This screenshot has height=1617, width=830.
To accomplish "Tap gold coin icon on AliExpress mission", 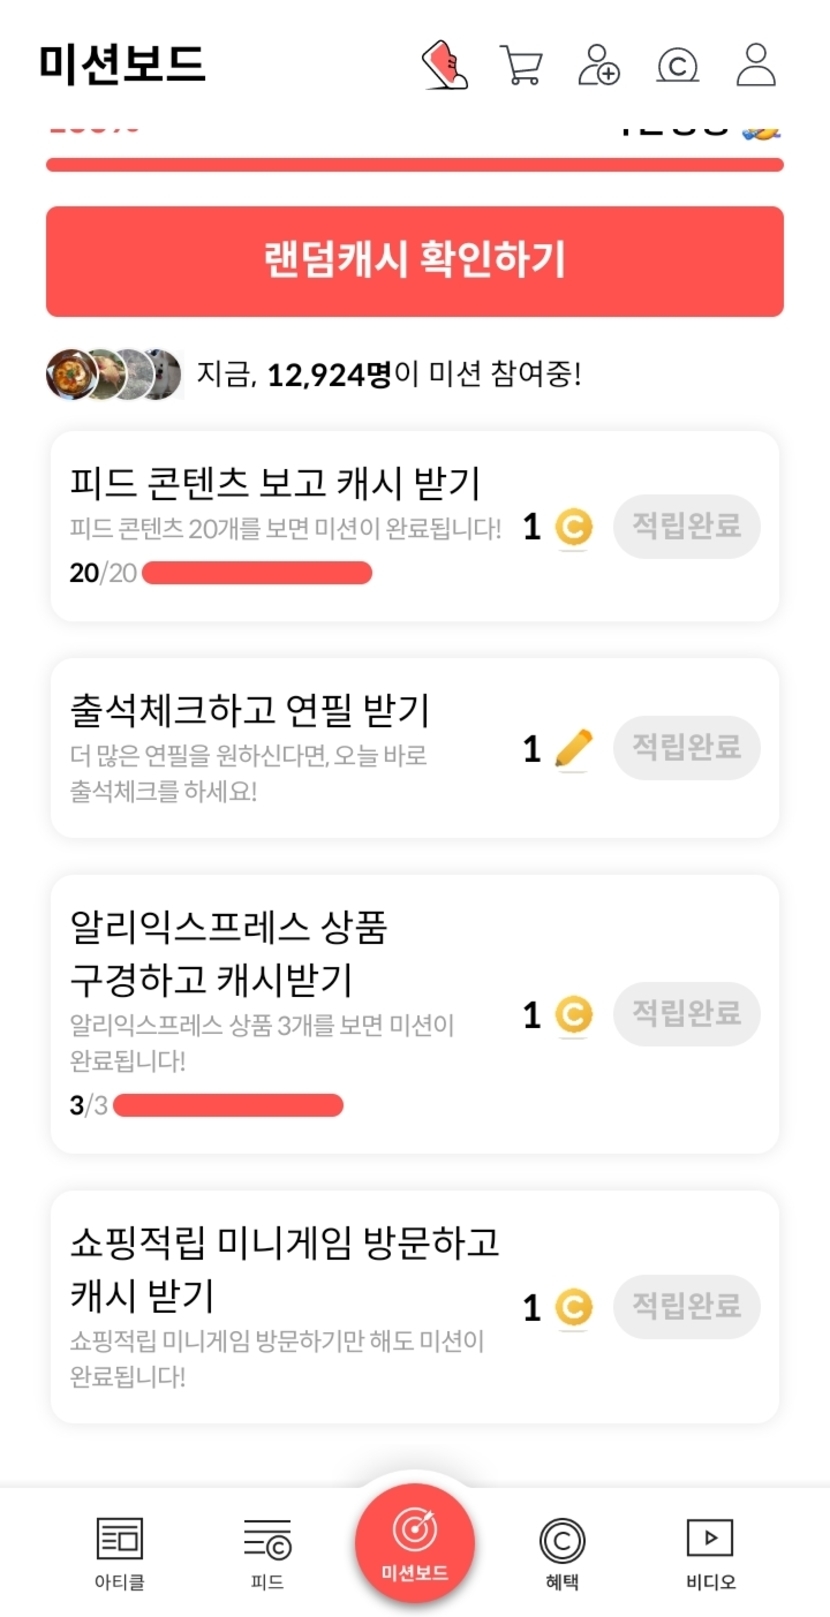I will [x=573, y=1015].
